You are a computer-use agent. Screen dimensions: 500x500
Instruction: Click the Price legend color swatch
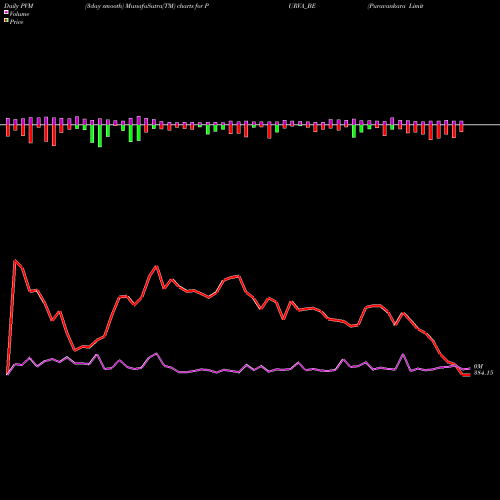click(6, 21)
